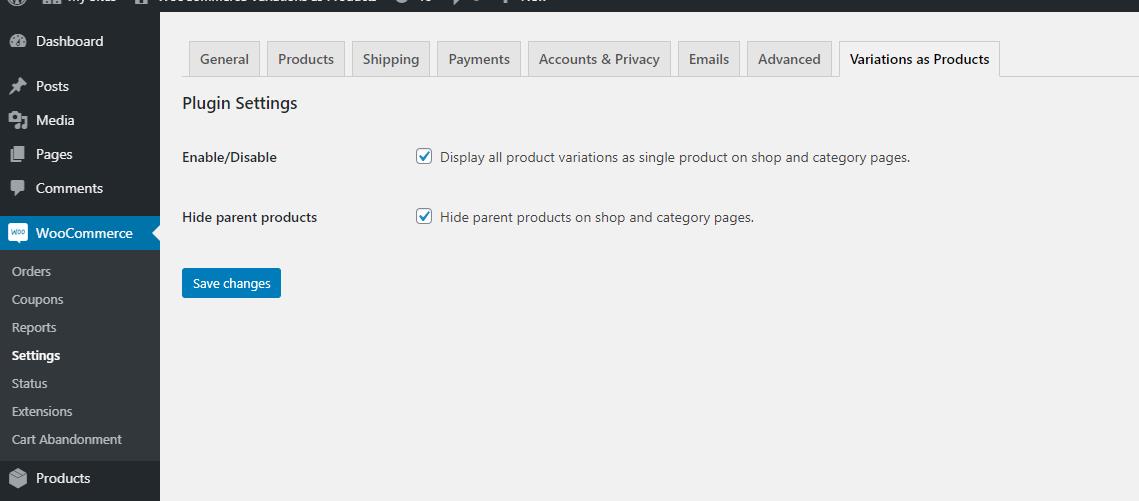Click the Products box icon
Screen dimensions: 1139x501
click(18, 478)
